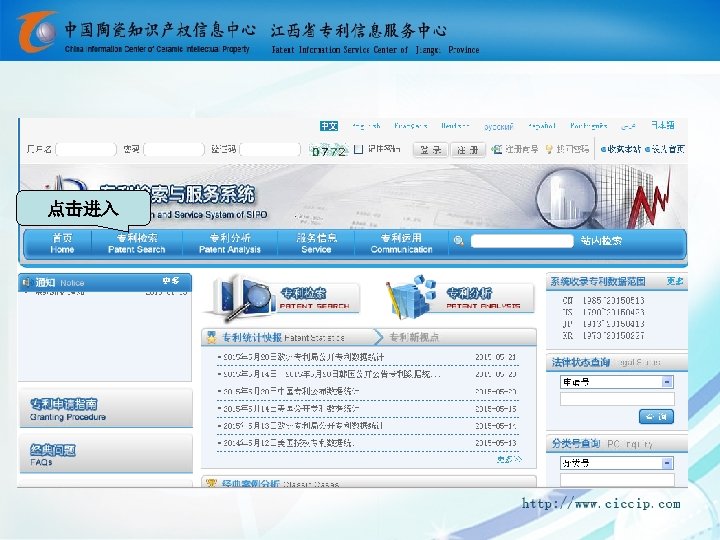
Task: Open the statistics news item dated 2015-05-21
Action: 367,357
